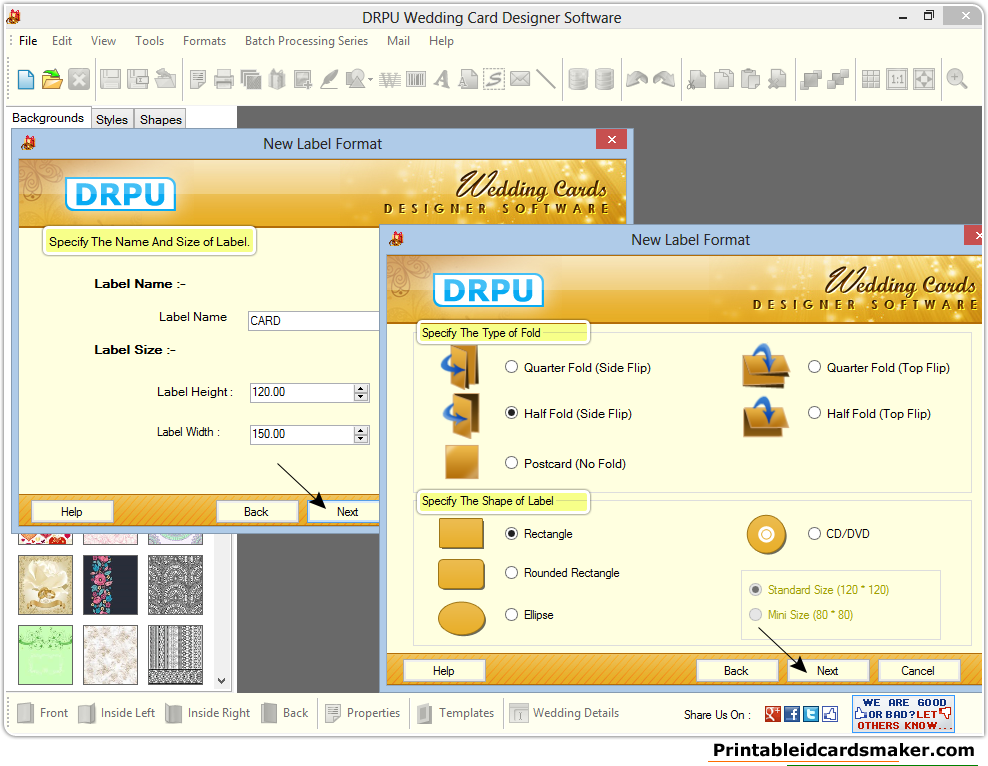Viewport: 988px width, 766px height.
Task: Share on Twitter icon
Action: [x=811, y=714]
